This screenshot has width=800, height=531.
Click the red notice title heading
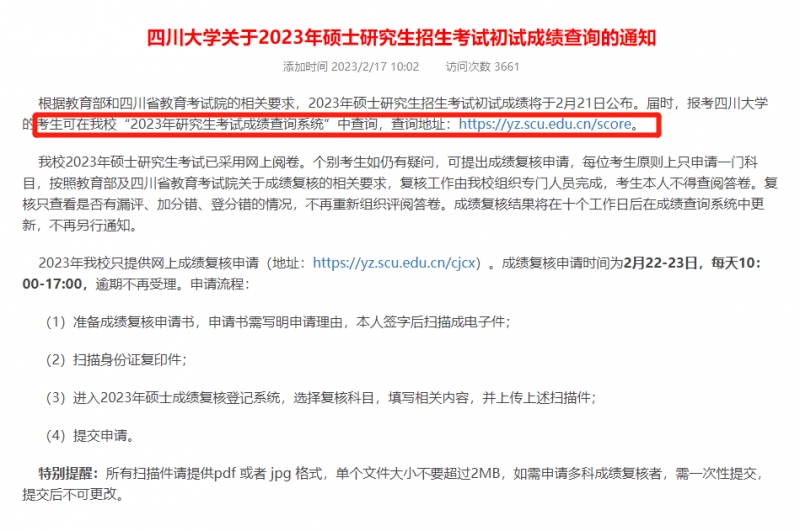[x=401, y=38]
